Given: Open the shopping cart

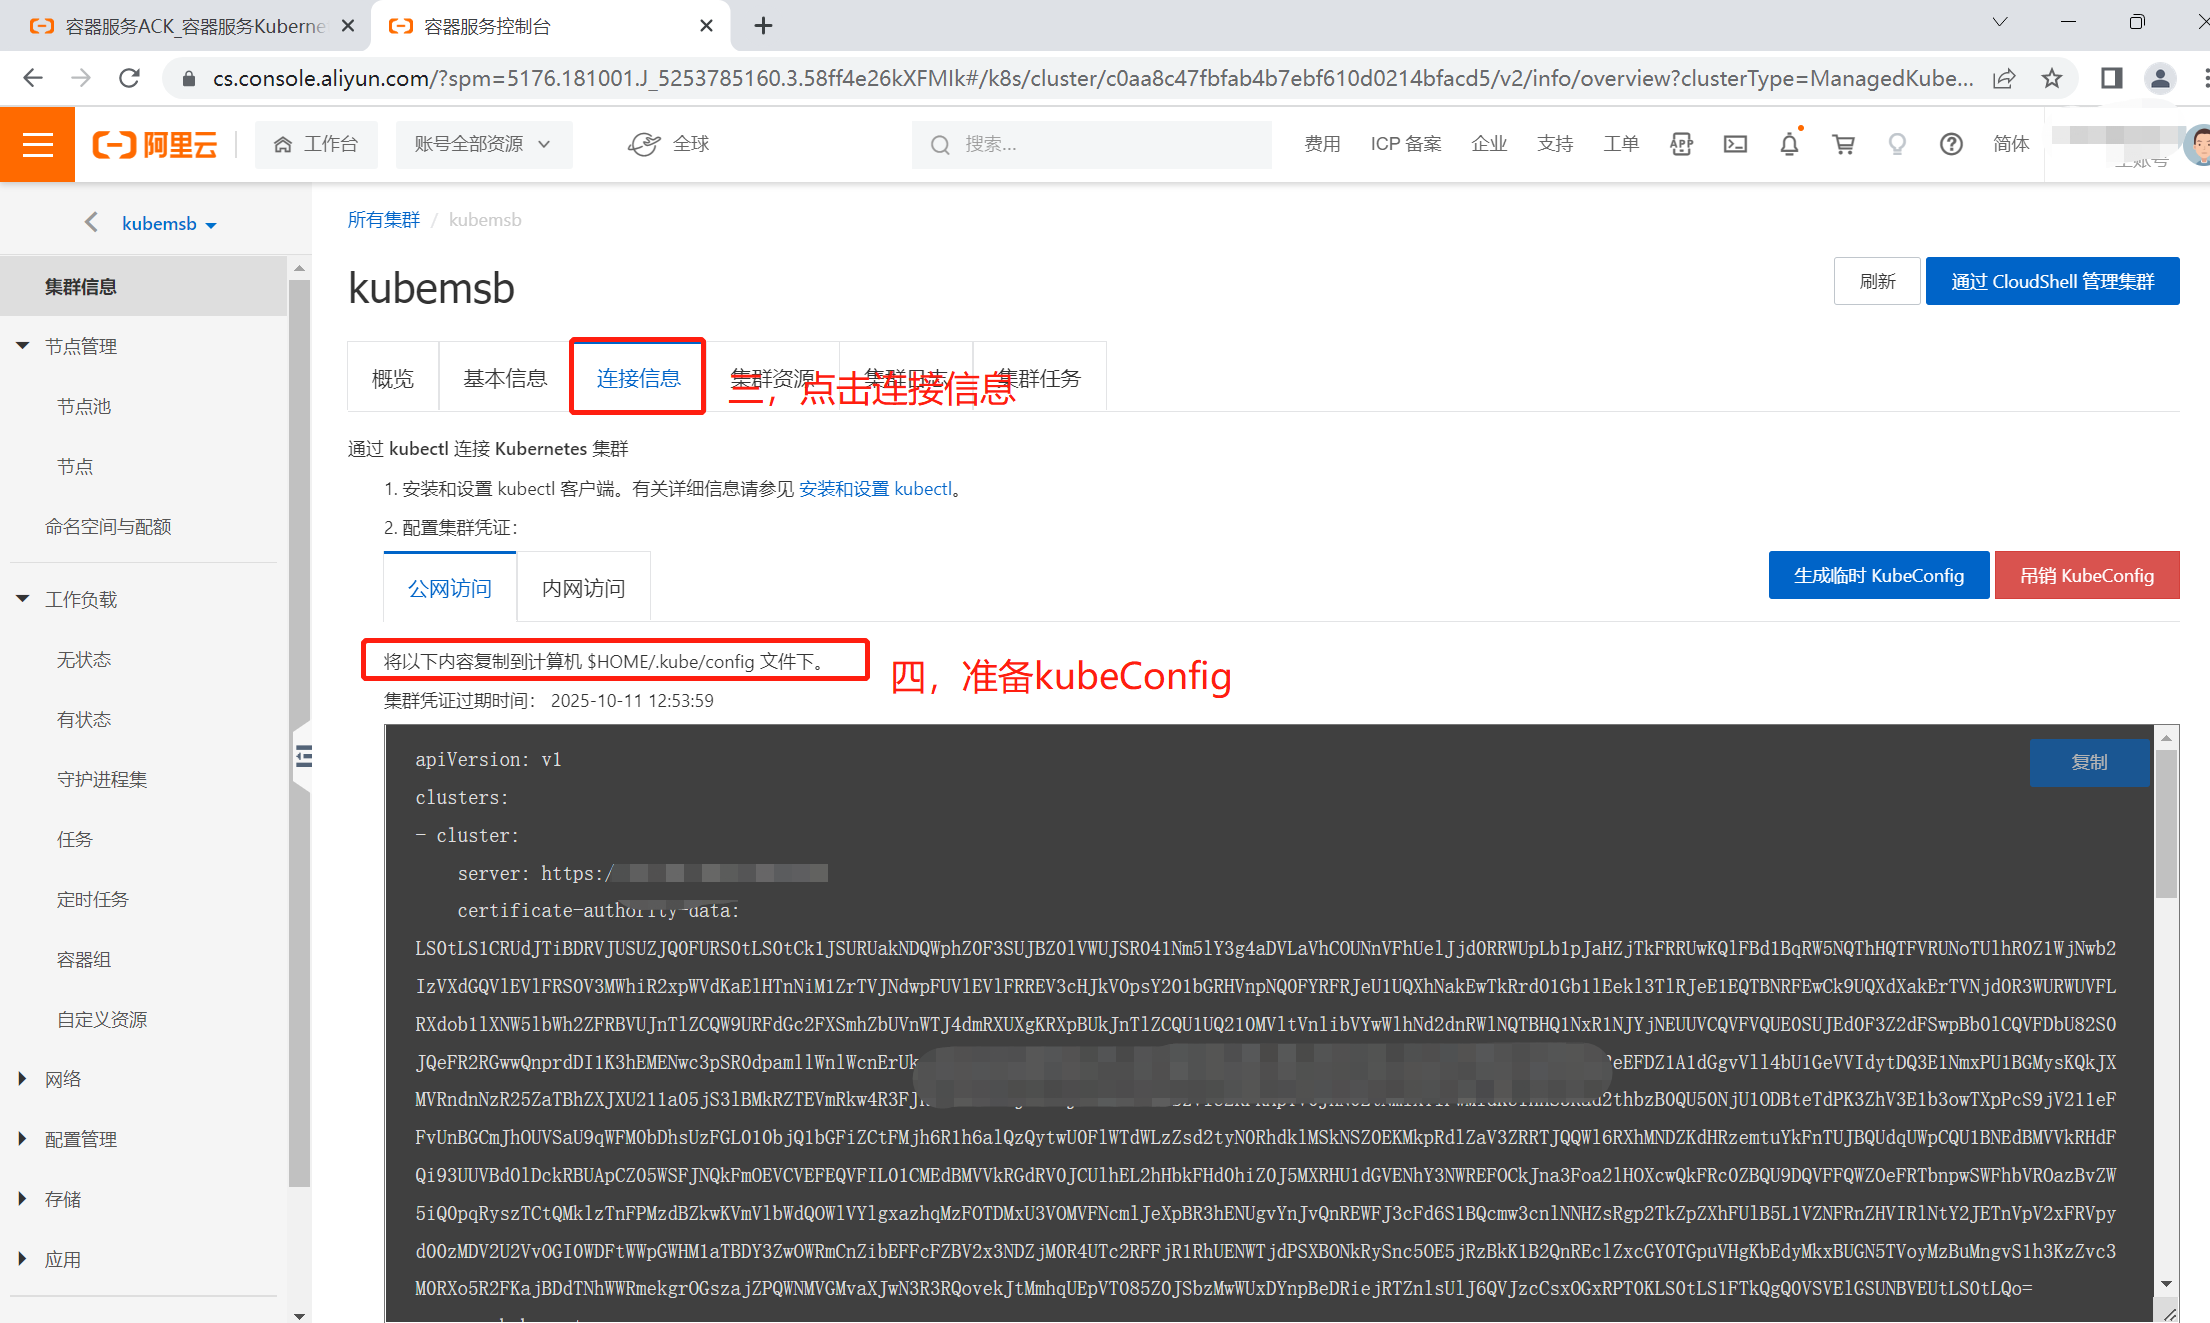Looking at the screenshot, I should click(x=1843, y=145).
